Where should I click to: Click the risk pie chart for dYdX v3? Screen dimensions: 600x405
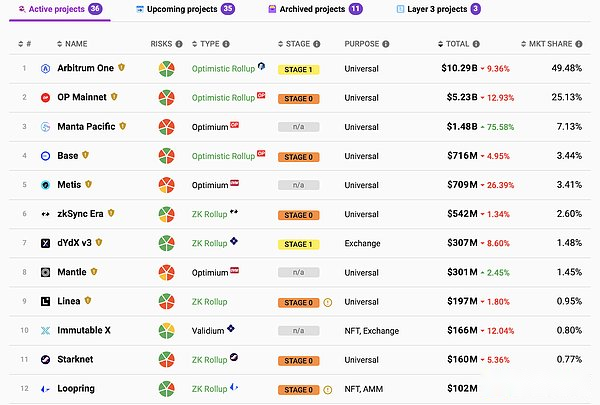168,243
